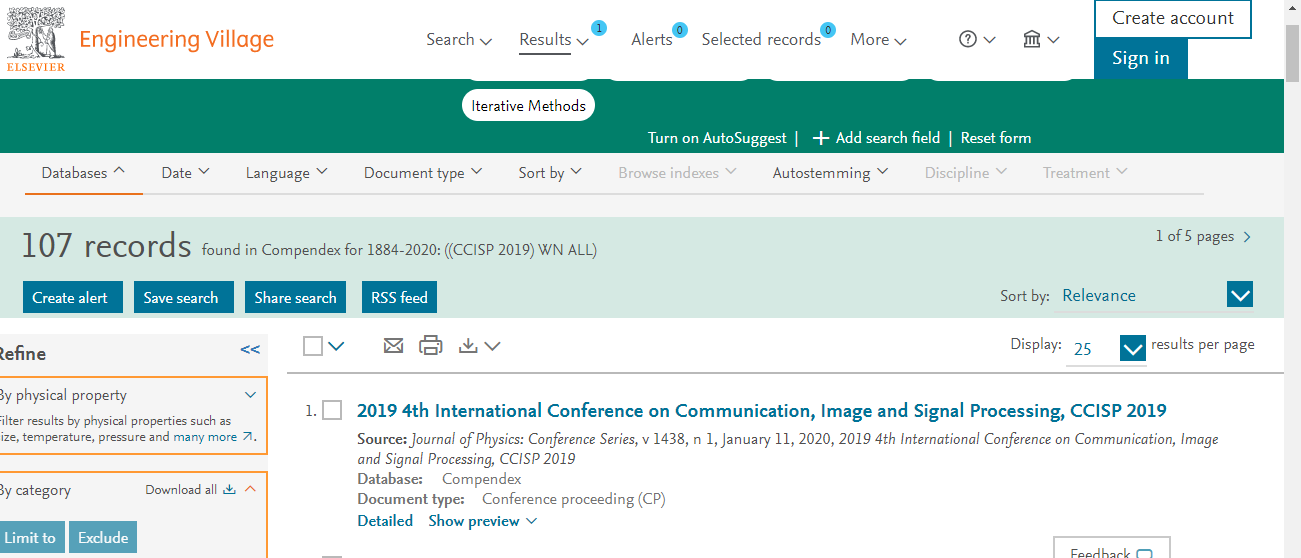Click the Sign in button
Image resolution: width=1301 pixels, height=558 pixels.
1141,58
